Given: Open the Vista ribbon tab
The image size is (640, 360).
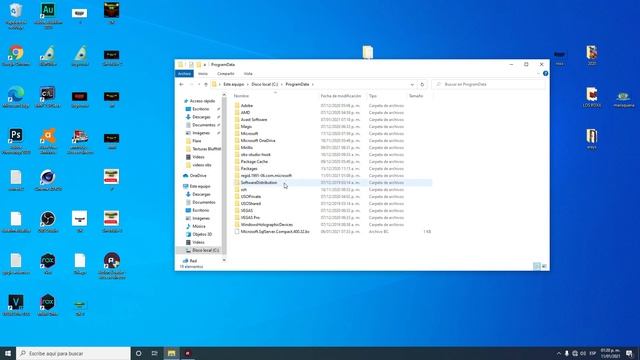Looking at the screenshot, I should 248,74.
